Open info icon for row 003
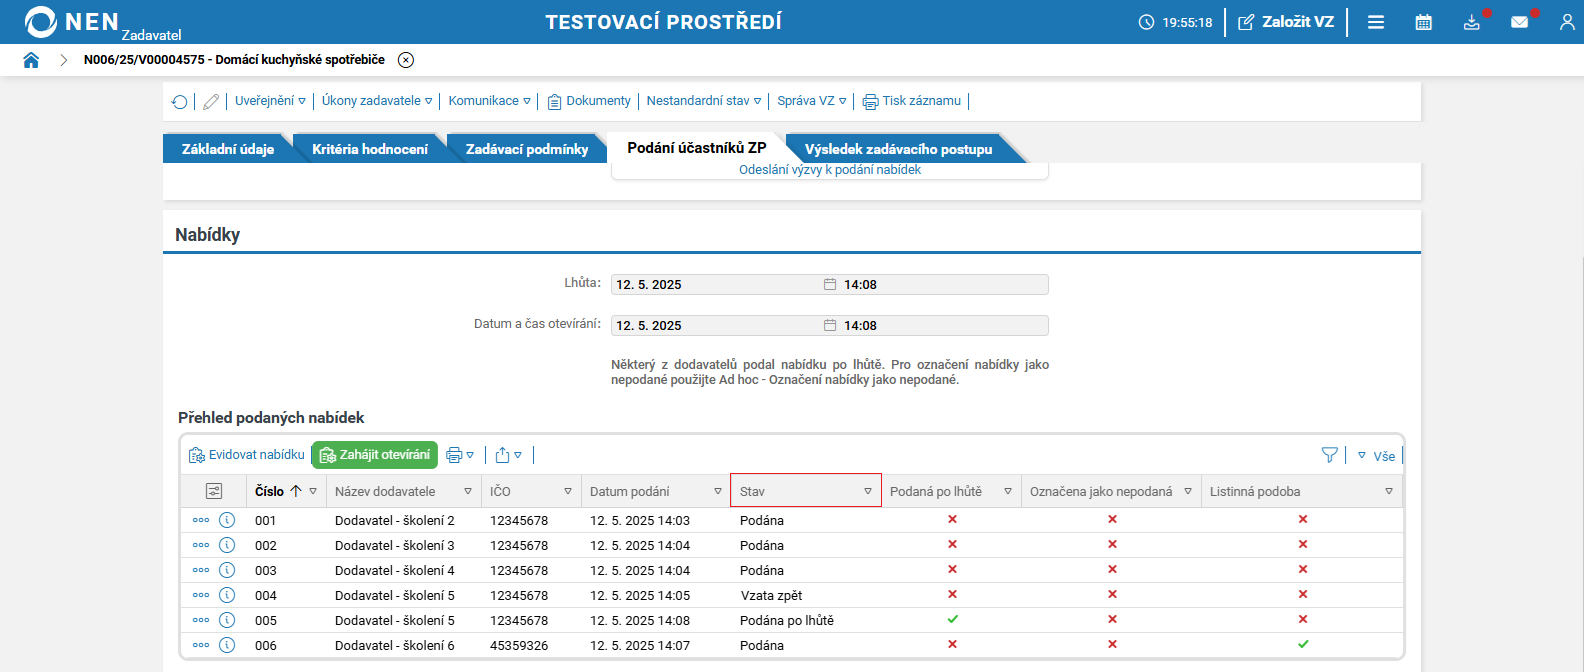The height and width of the screenshot is (672, 1584). pyautogui.click(x=227, y=570)
